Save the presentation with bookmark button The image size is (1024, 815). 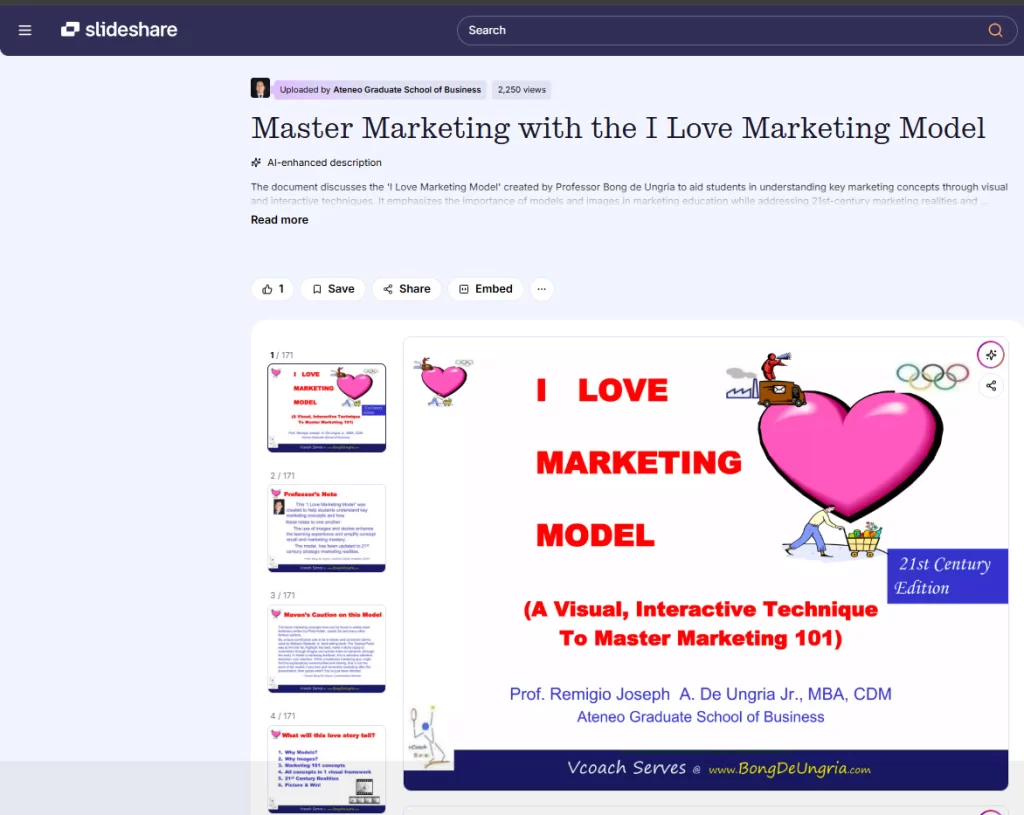pos(333,289)
